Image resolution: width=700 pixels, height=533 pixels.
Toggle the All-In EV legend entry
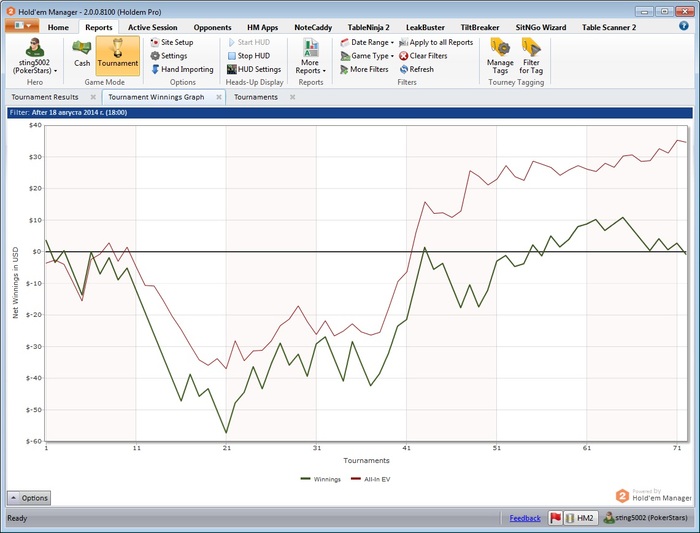coord(371,479)
